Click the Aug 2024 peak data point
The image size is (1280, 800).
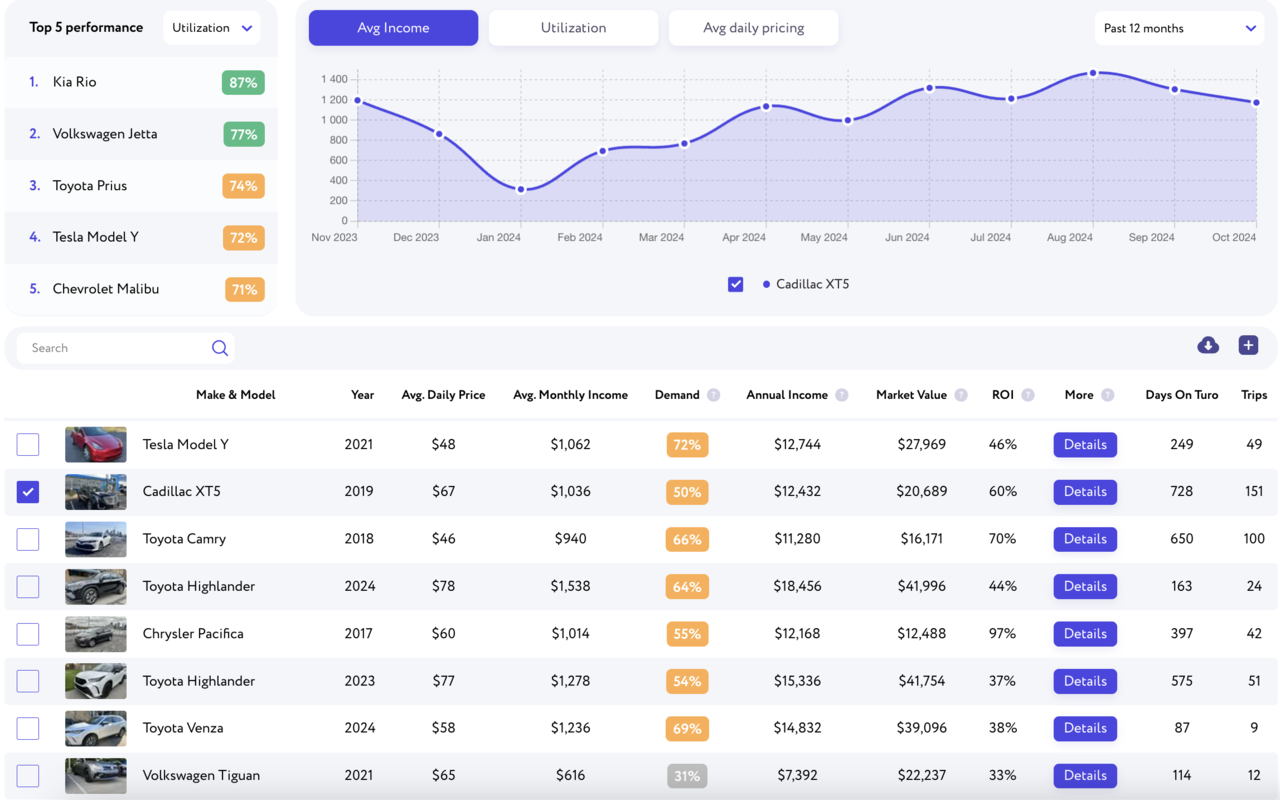[1093, 73]
